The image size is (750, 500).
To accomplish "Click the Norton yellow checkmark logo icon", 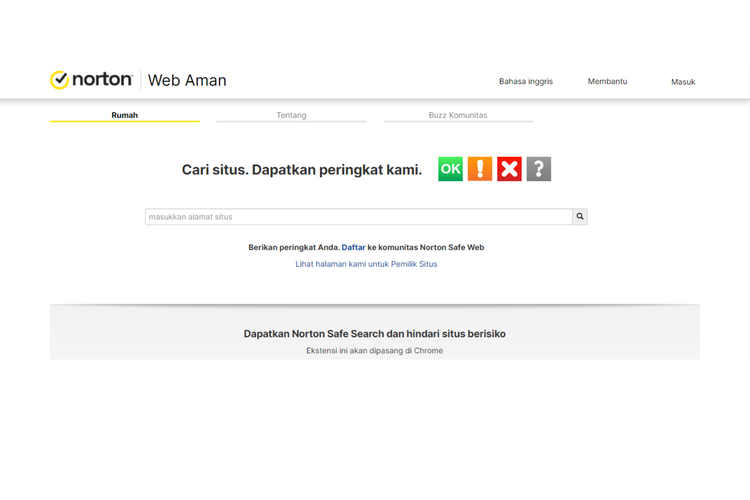I will [59, 80].
